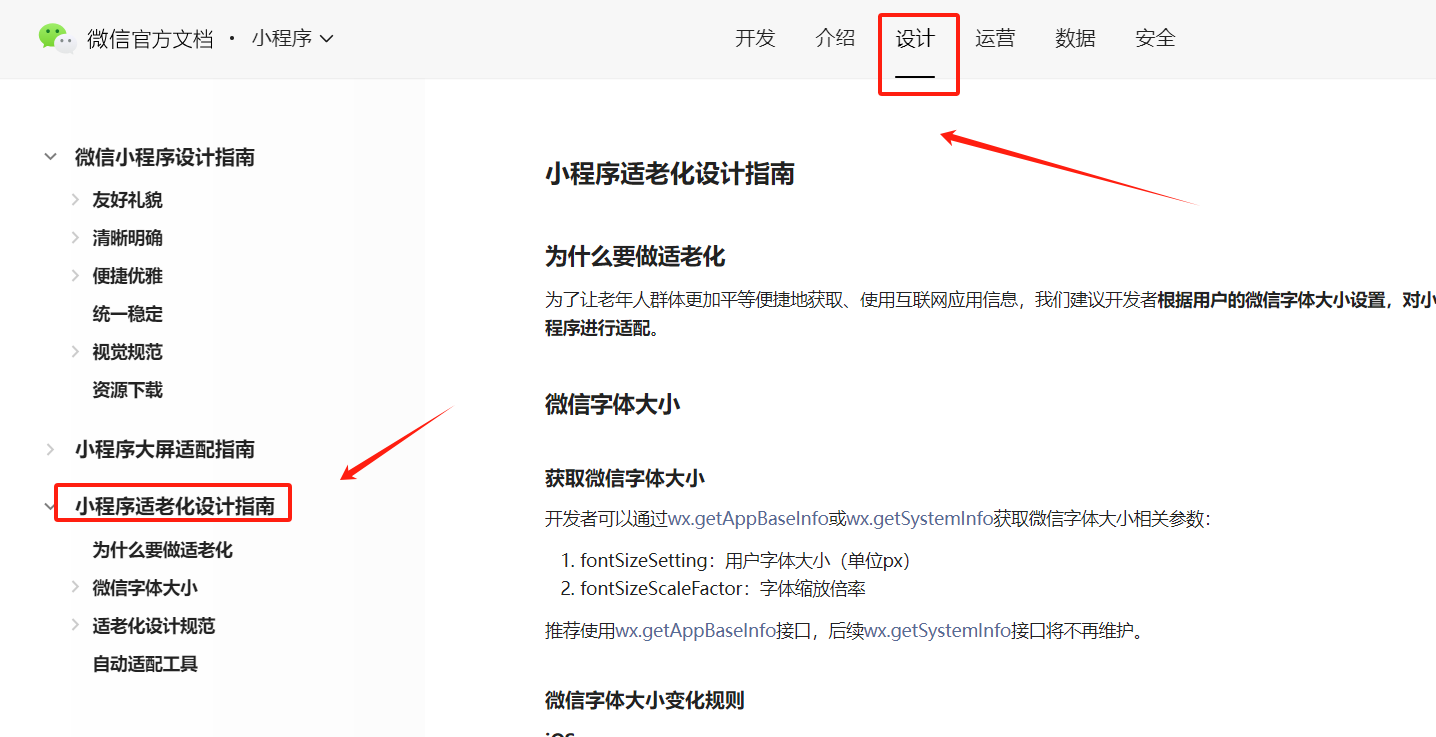Click the 小程序适老化设计指南 page title
This screenshot has height=737, width=1436.
(670, 174)
